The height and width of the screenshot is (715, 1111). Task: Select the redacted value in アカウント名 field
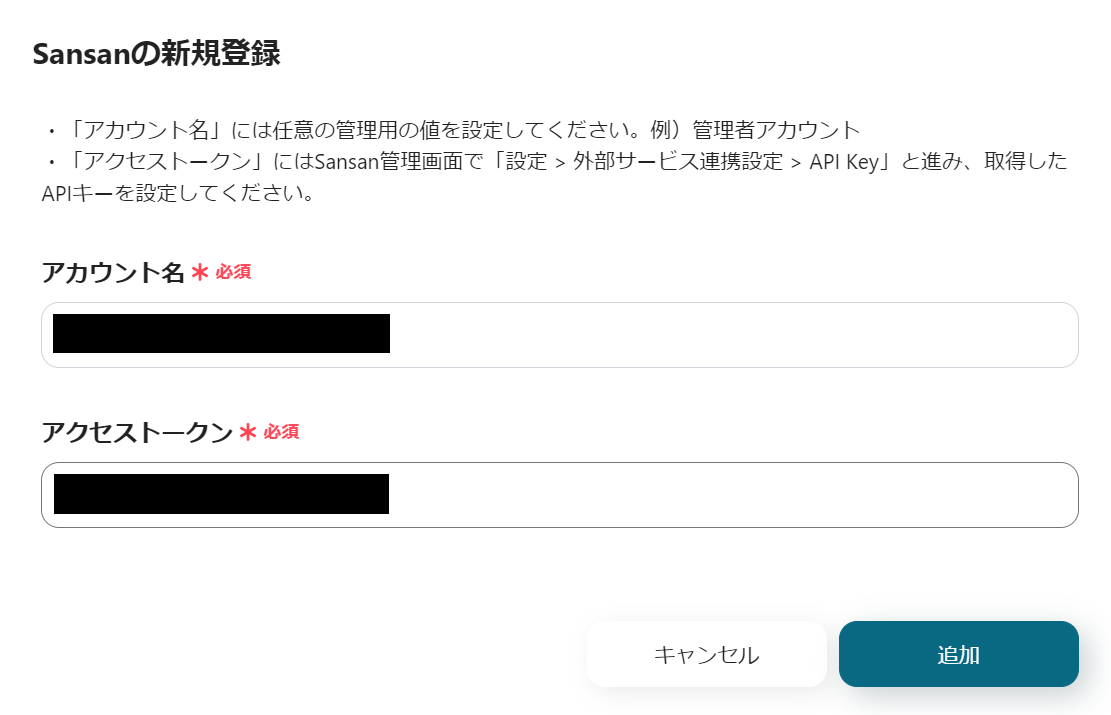(x=220, y=334)
